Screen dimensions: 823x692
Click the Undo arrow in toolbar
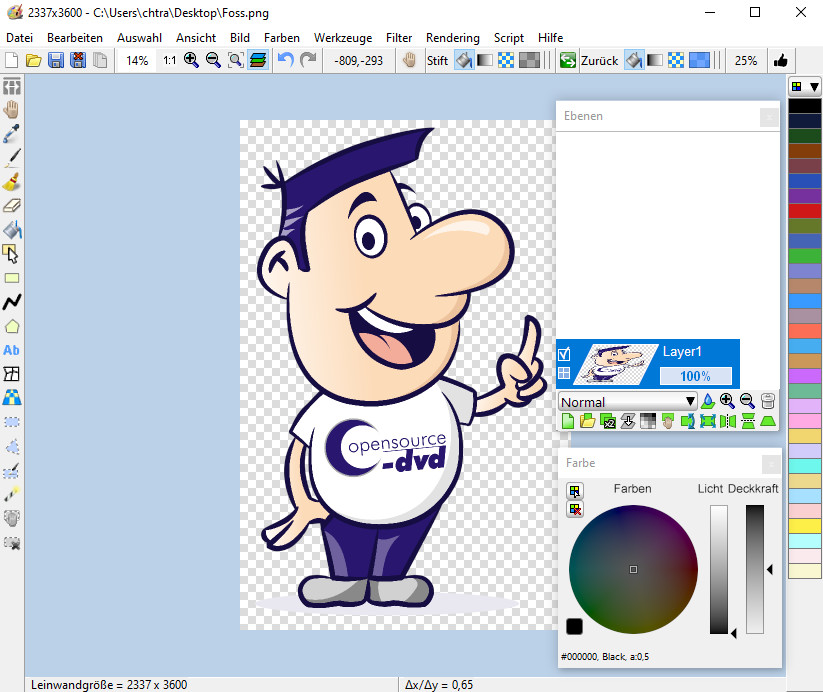[286, 61]
